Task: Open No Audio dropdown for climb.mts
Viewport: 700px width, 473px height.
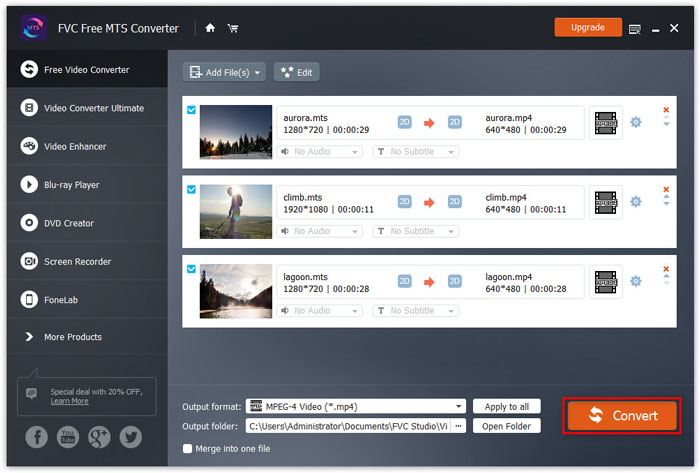Action: click(x=320, y=231)
